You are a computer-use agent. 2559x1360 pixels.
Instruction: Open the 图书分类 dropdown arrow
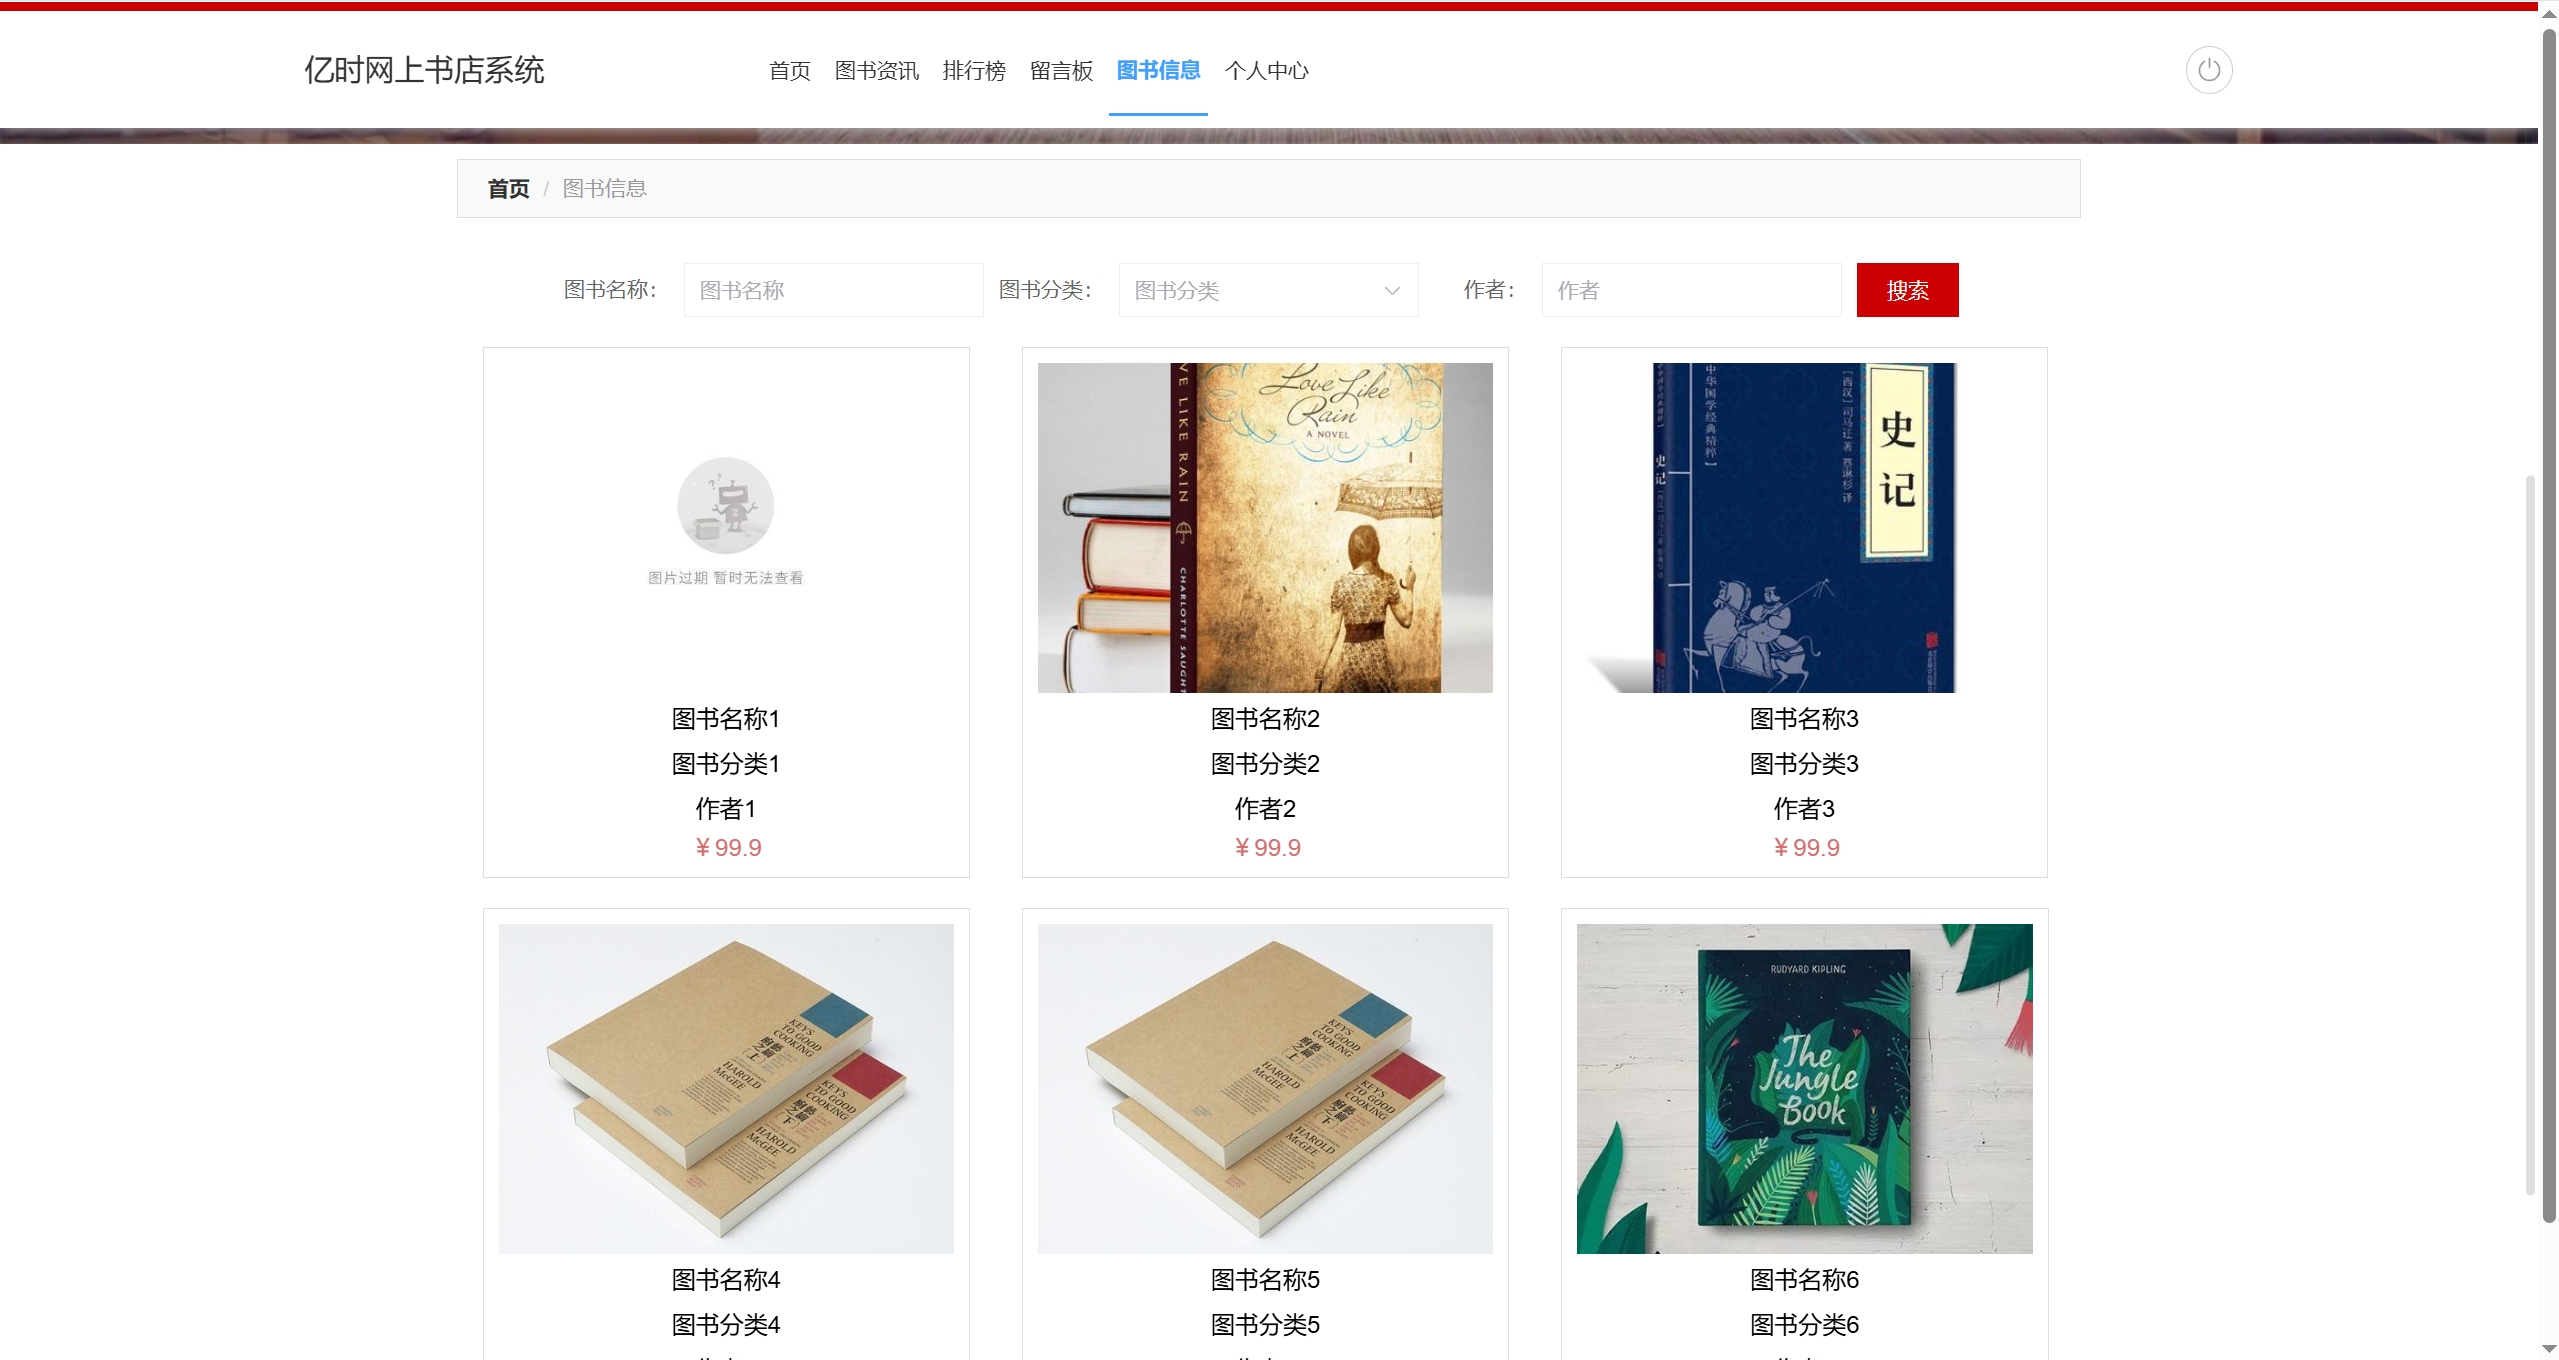coord(1391,291)
